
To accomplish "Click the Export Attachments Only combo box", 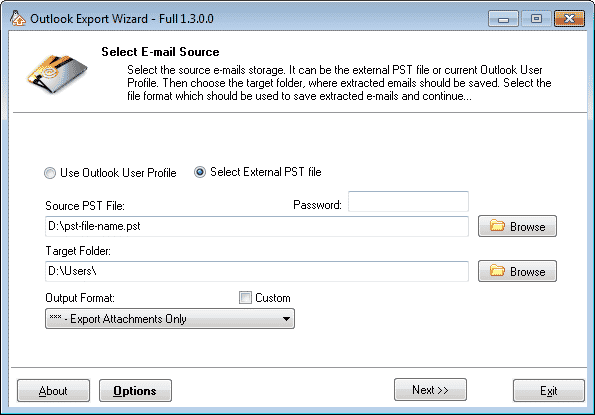I will pyautogui.click(x=170, y=319).
